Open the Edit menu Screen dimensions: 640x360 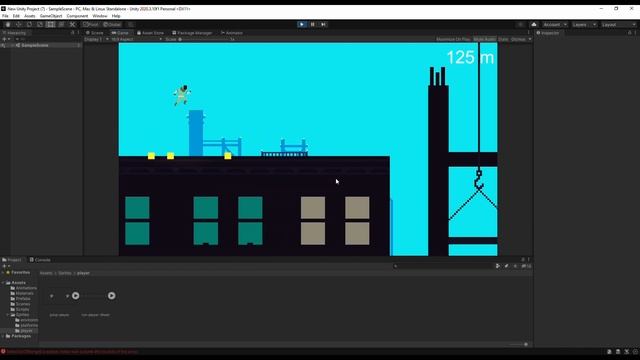point(16,16)
